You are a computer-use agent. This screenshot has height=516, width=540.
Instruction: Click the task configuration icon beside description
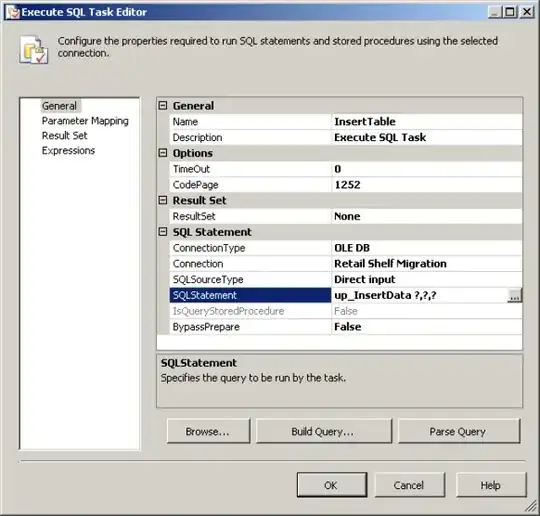coord(33,50)
